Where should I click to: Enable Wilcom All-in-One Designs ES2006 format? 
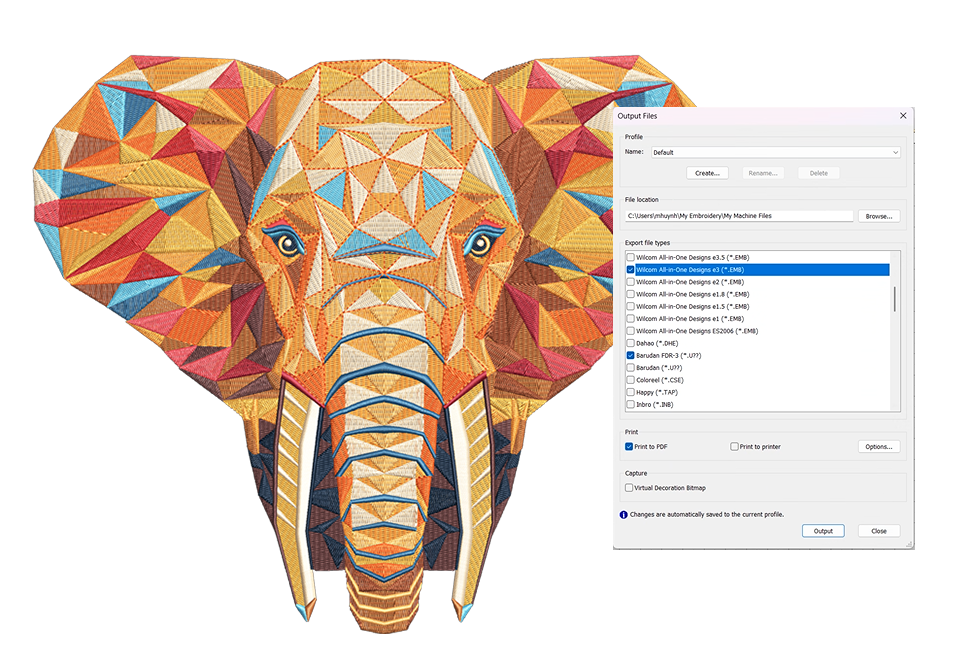630,331
